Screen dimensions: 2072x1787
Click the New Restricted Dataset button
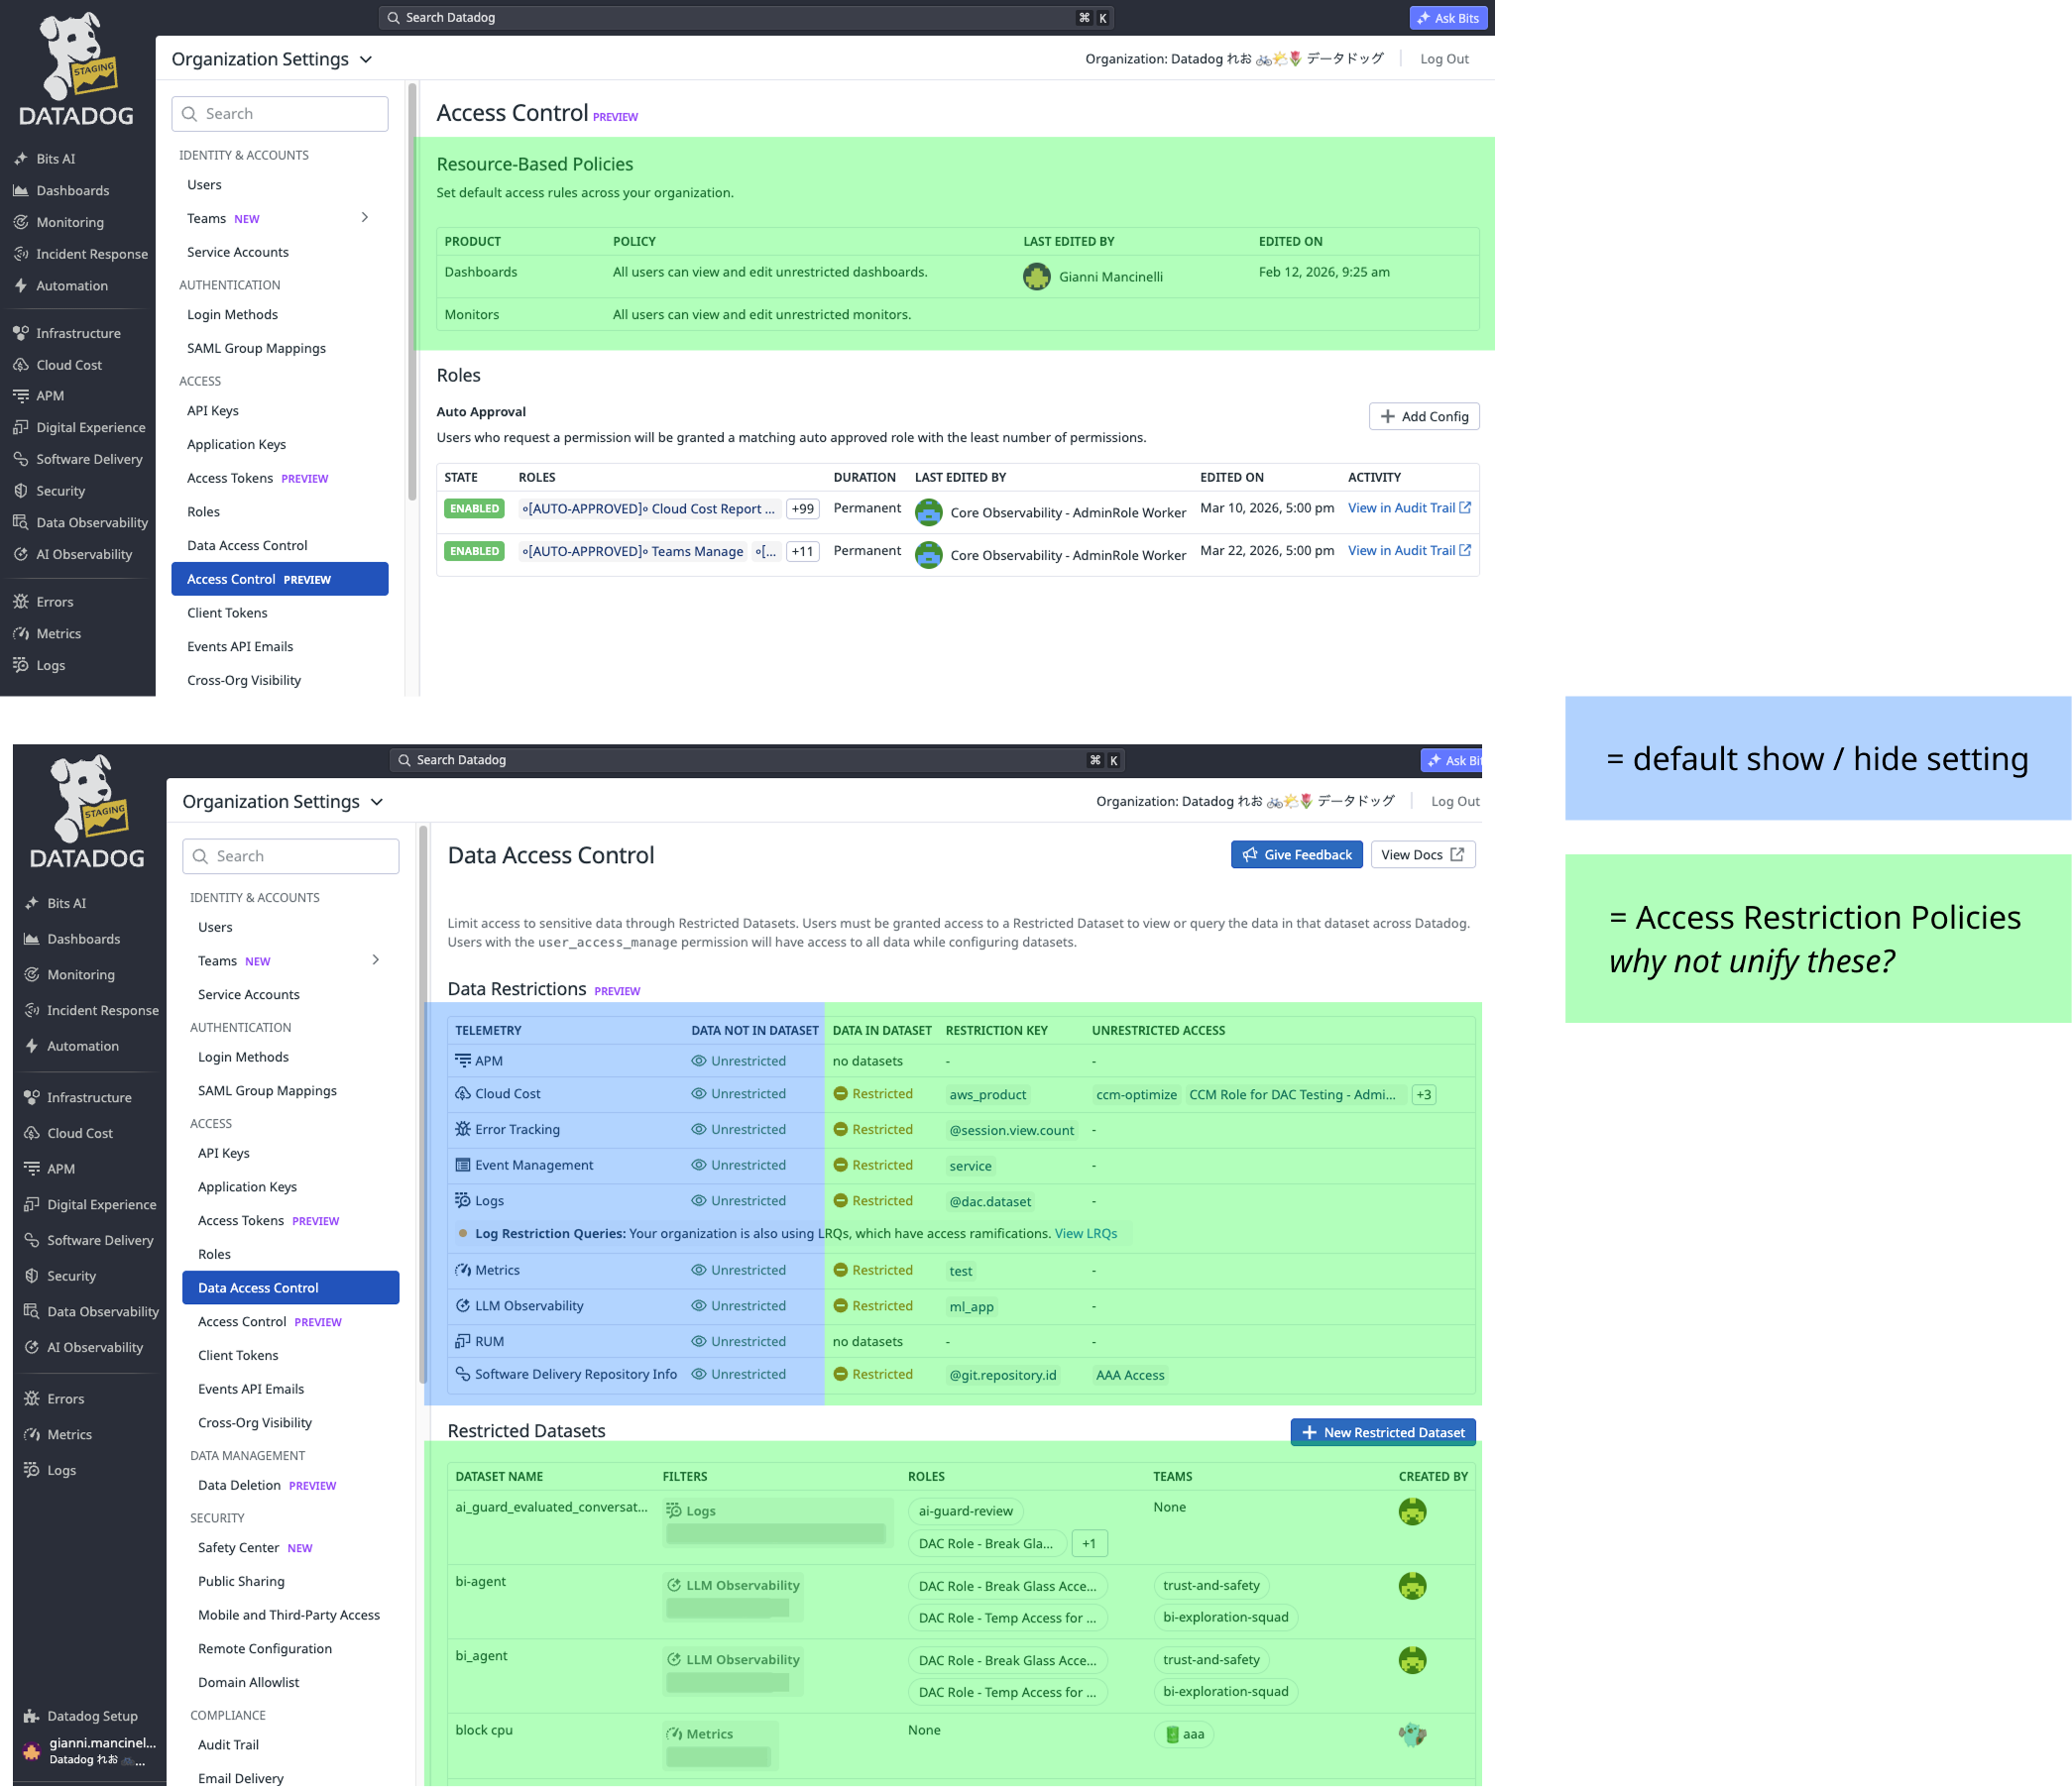pyautogui.click(x=1382, y=1432)
